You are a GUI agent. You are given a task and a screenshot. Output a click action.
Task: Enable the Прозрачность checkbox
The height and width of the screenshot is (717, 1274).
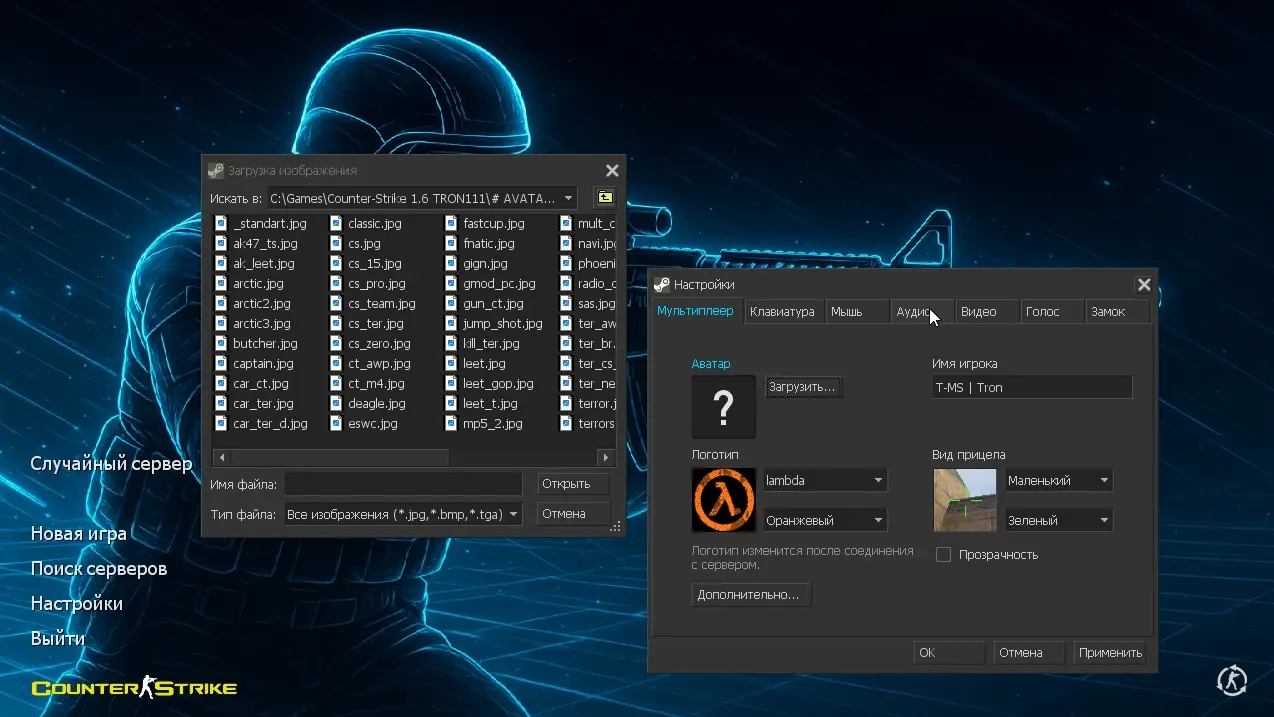coord(943,555)
